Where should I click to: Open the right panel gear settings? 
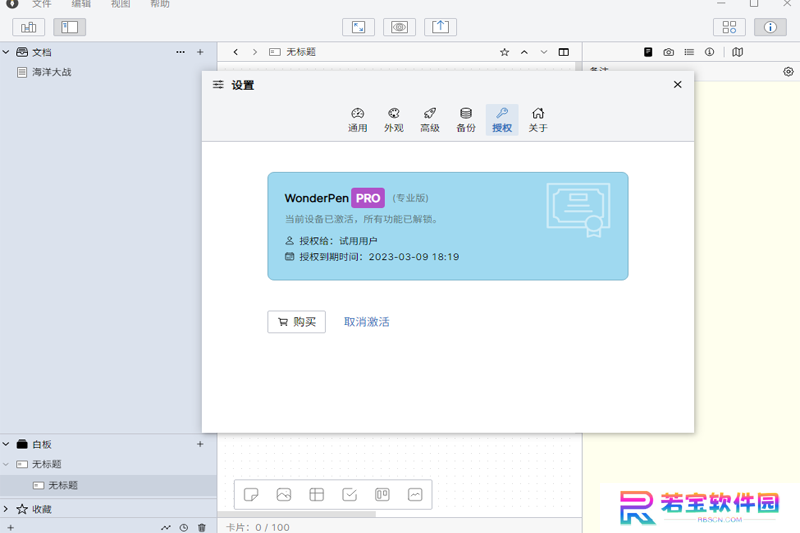788,72
